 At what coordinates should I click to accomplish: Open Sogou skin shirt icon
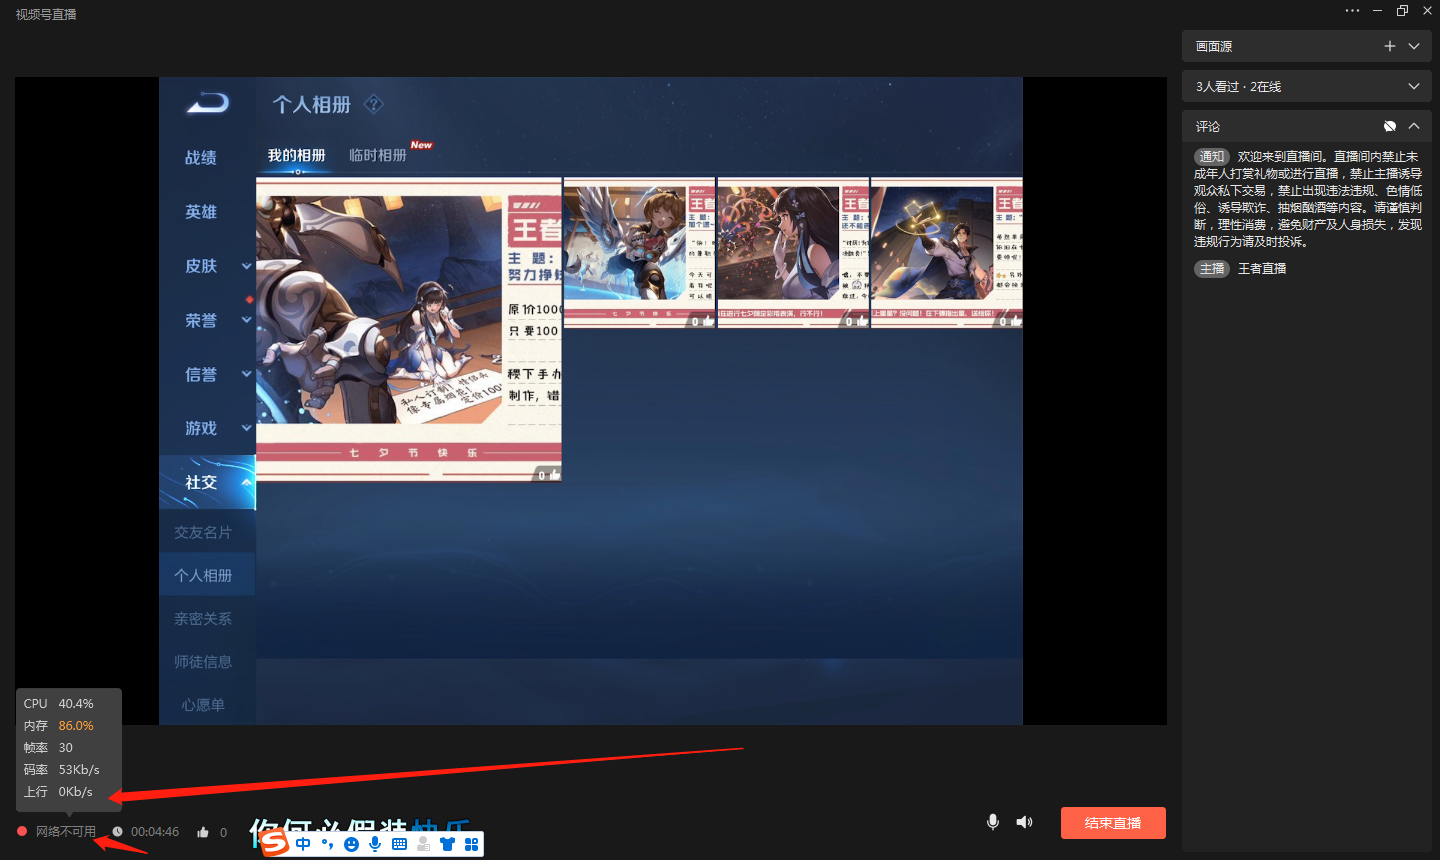(x=447, y=844)
